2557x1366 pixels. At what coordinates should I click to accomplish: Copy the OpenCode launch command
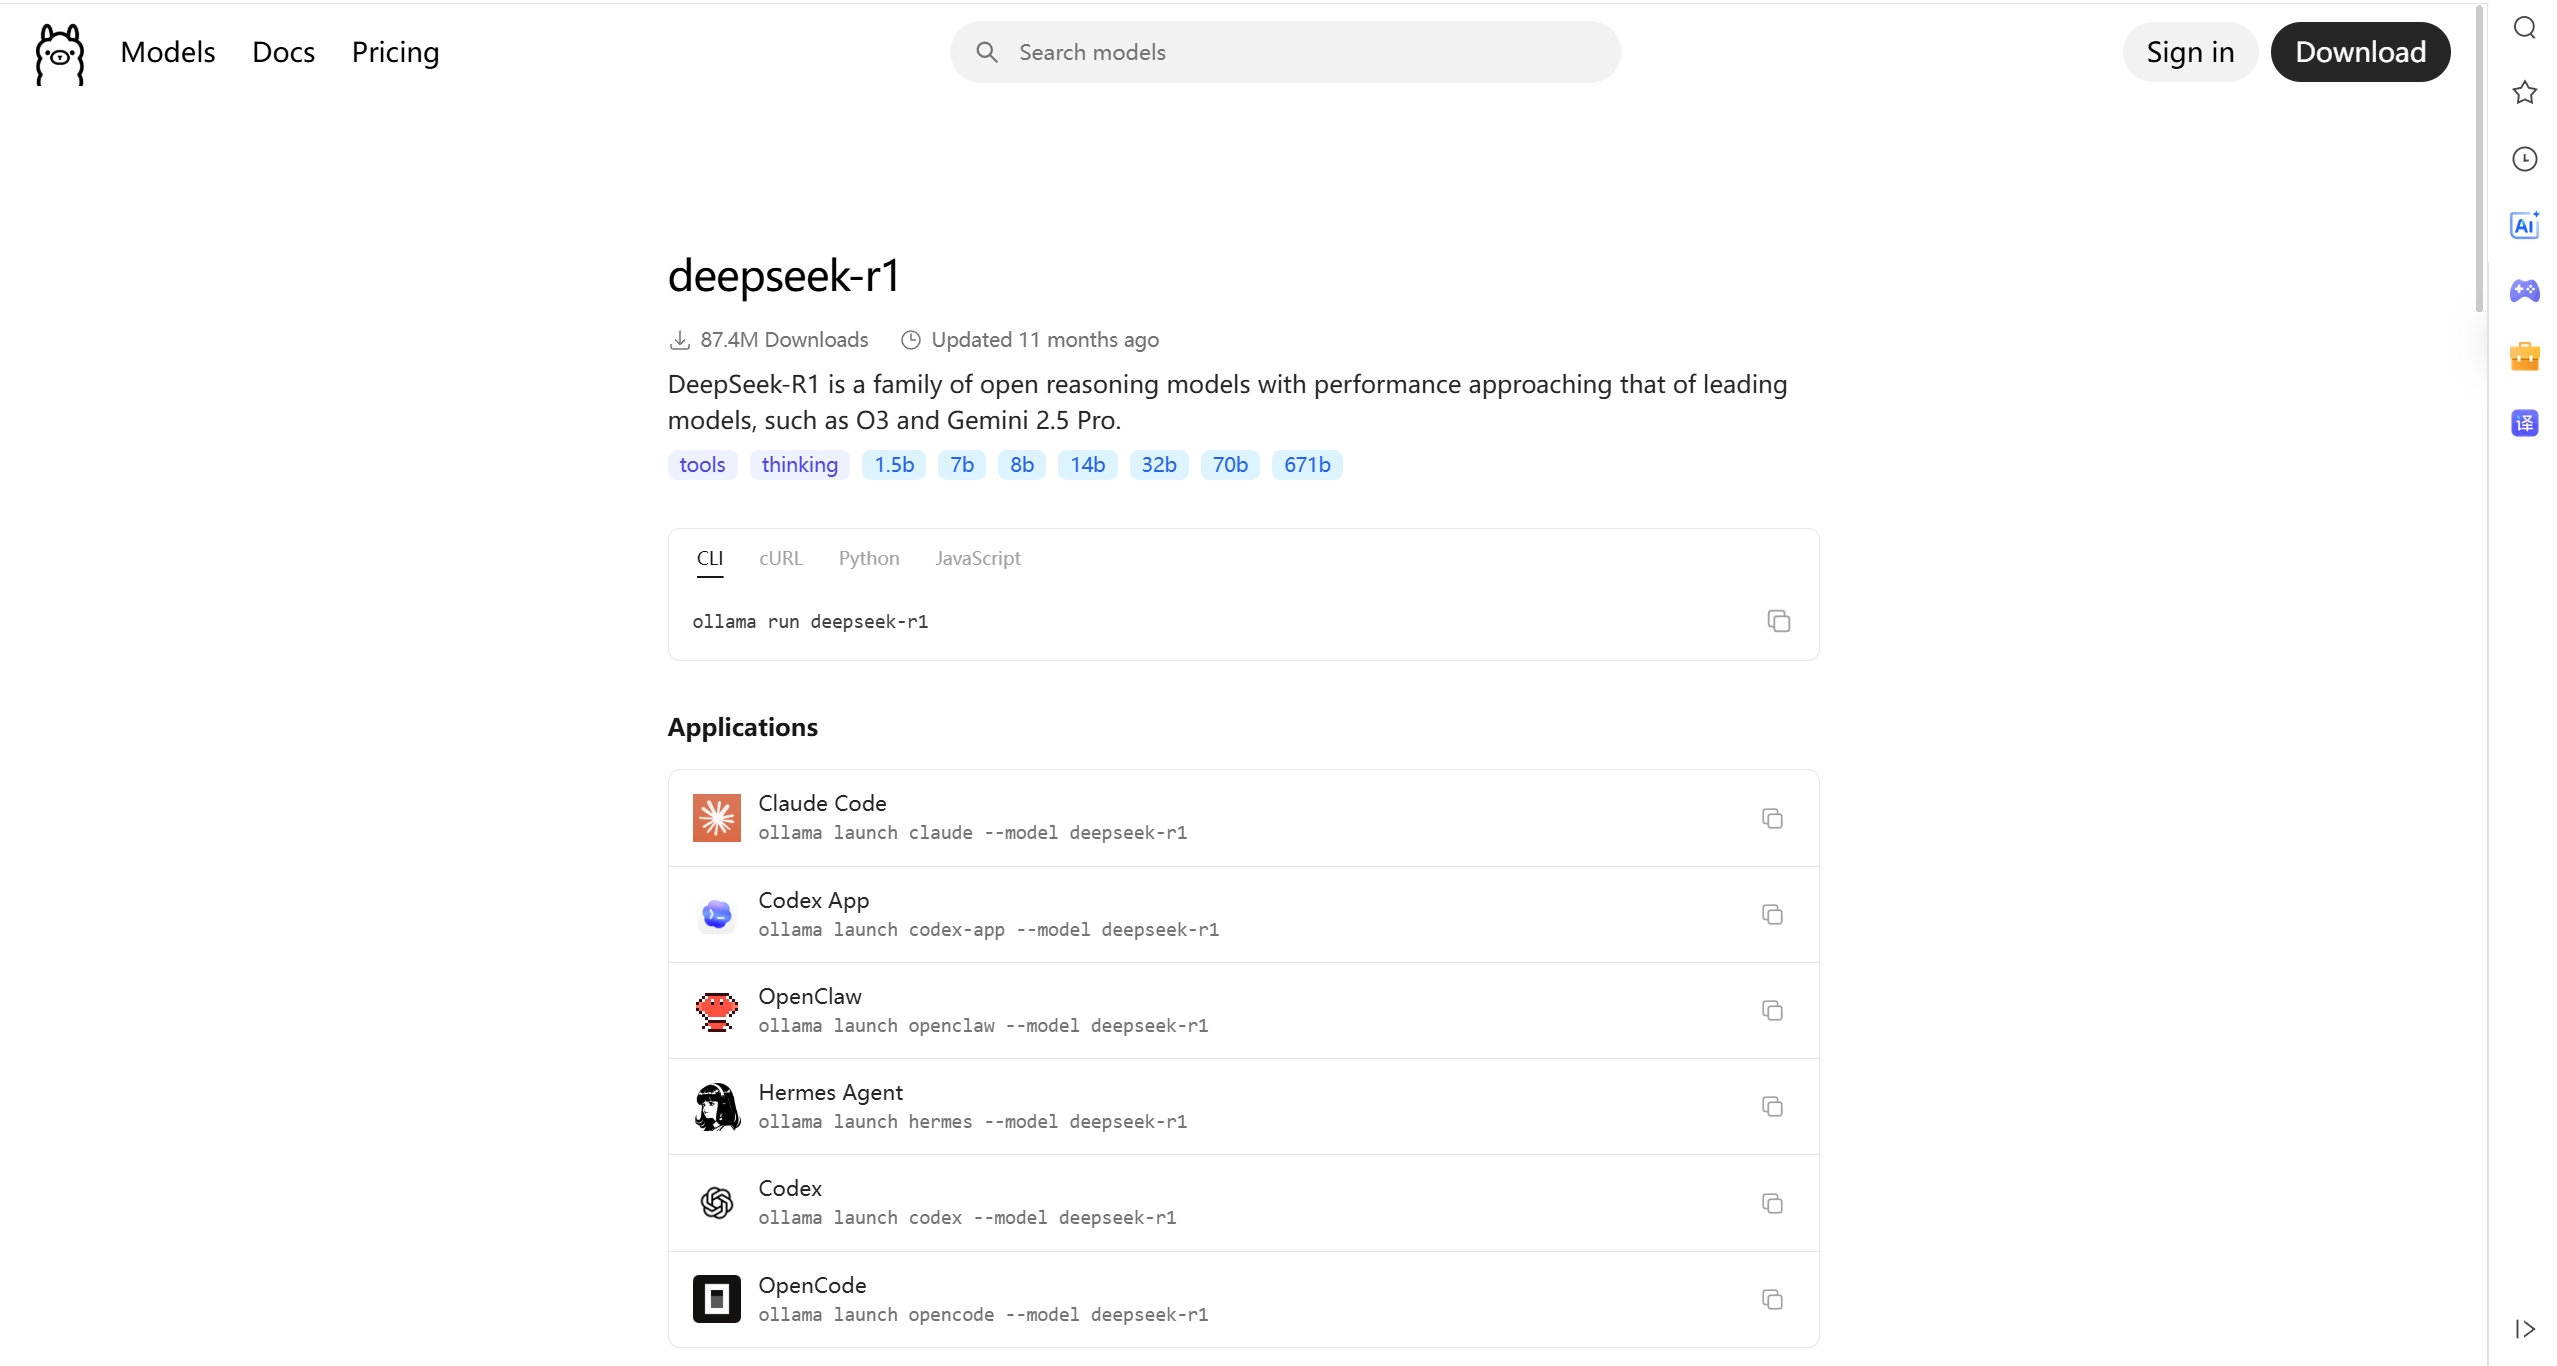pos(1772,1300)
